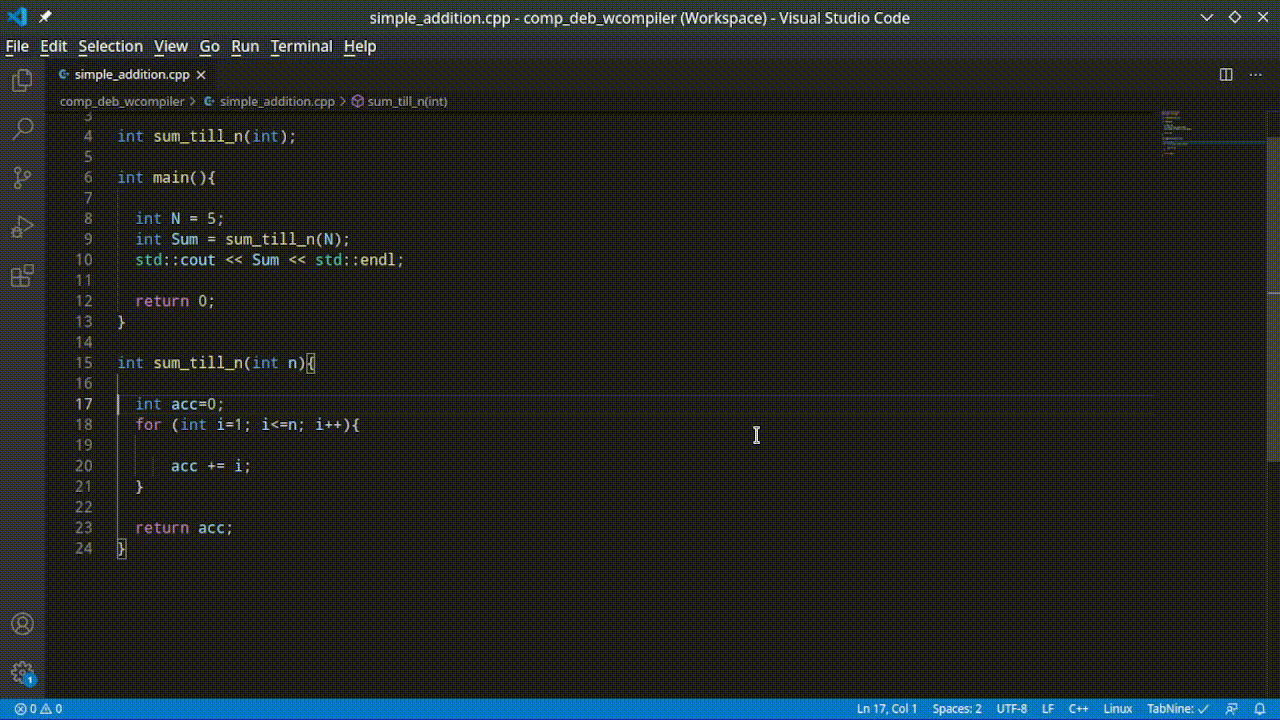Open the Extensions view
Screen dimensions: 1280x720
(22, 276)
